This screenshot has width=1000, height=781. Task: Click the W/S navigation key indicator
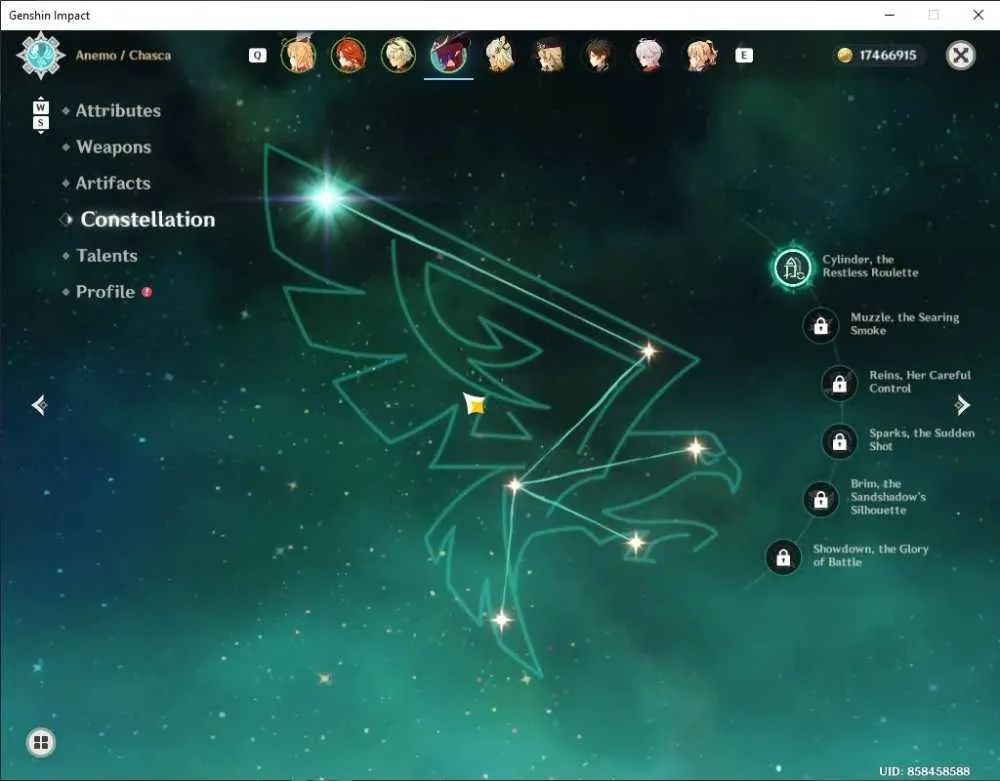pos(40,115)
